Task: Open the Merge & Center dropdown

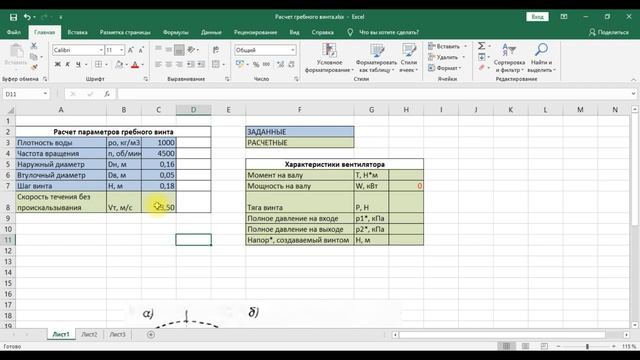Action: [224, 64]
